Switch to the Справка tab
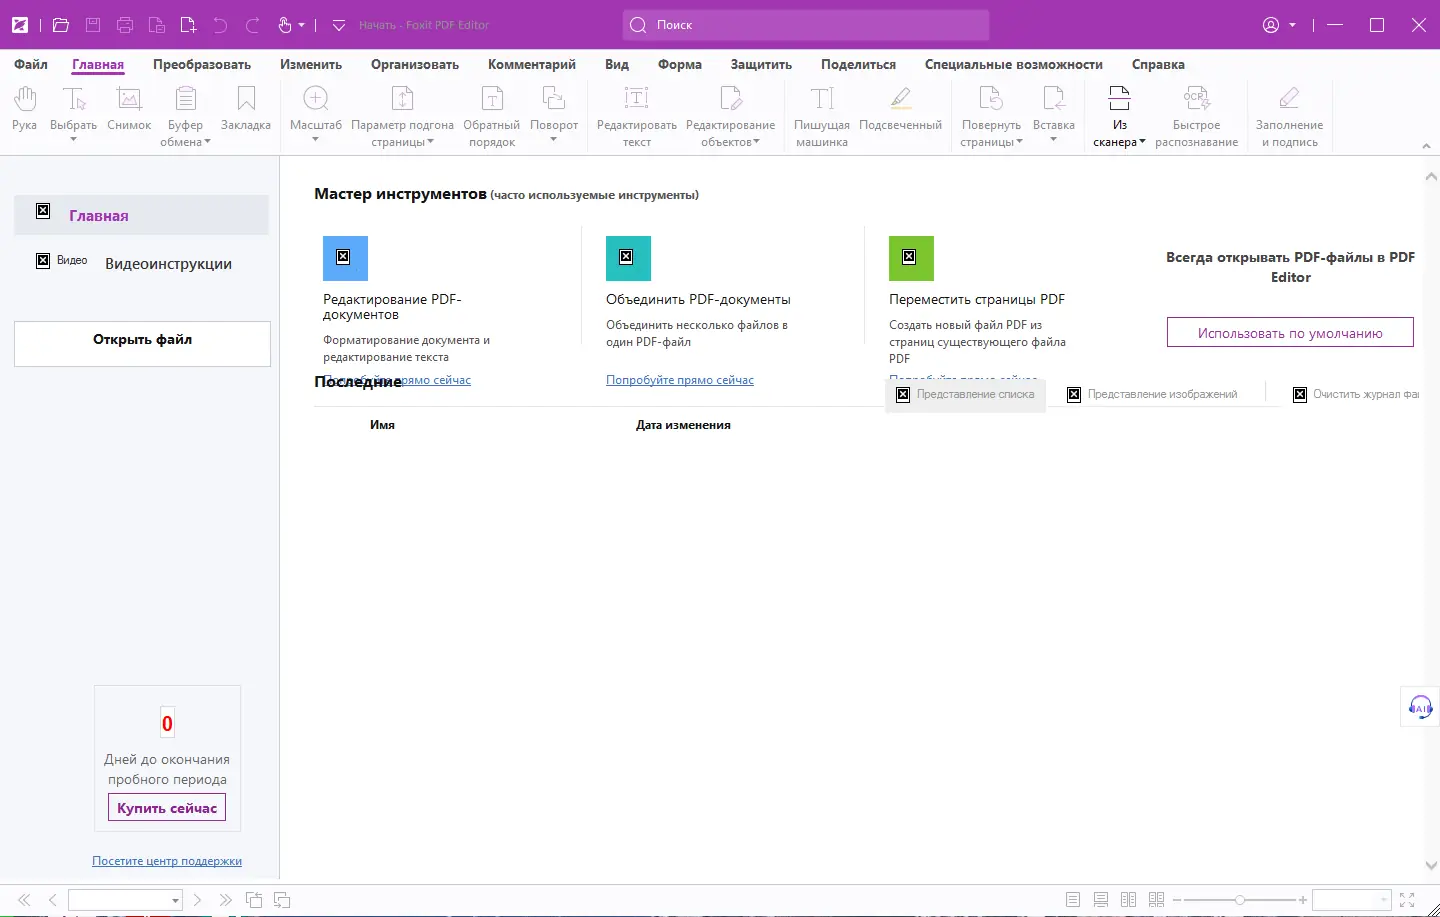Viewport: 1440px width, 917px height. click(x=1158, y=64)
